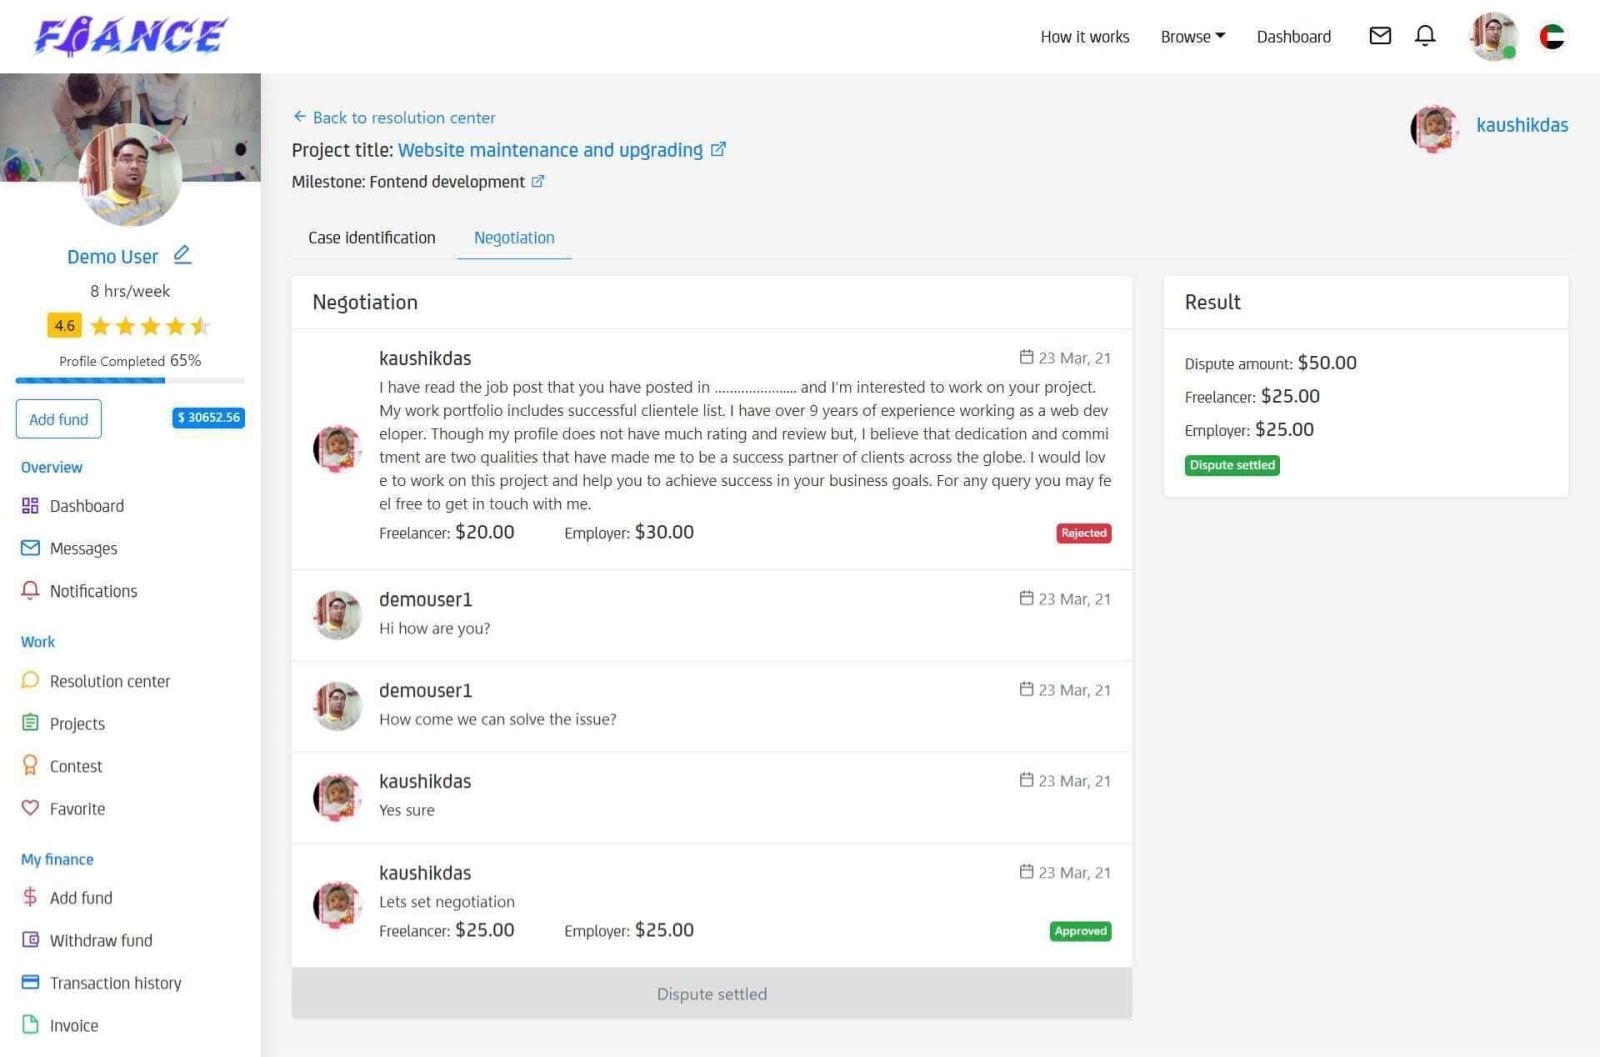
Task: Open the notification bell in header
Action: 1425,36
